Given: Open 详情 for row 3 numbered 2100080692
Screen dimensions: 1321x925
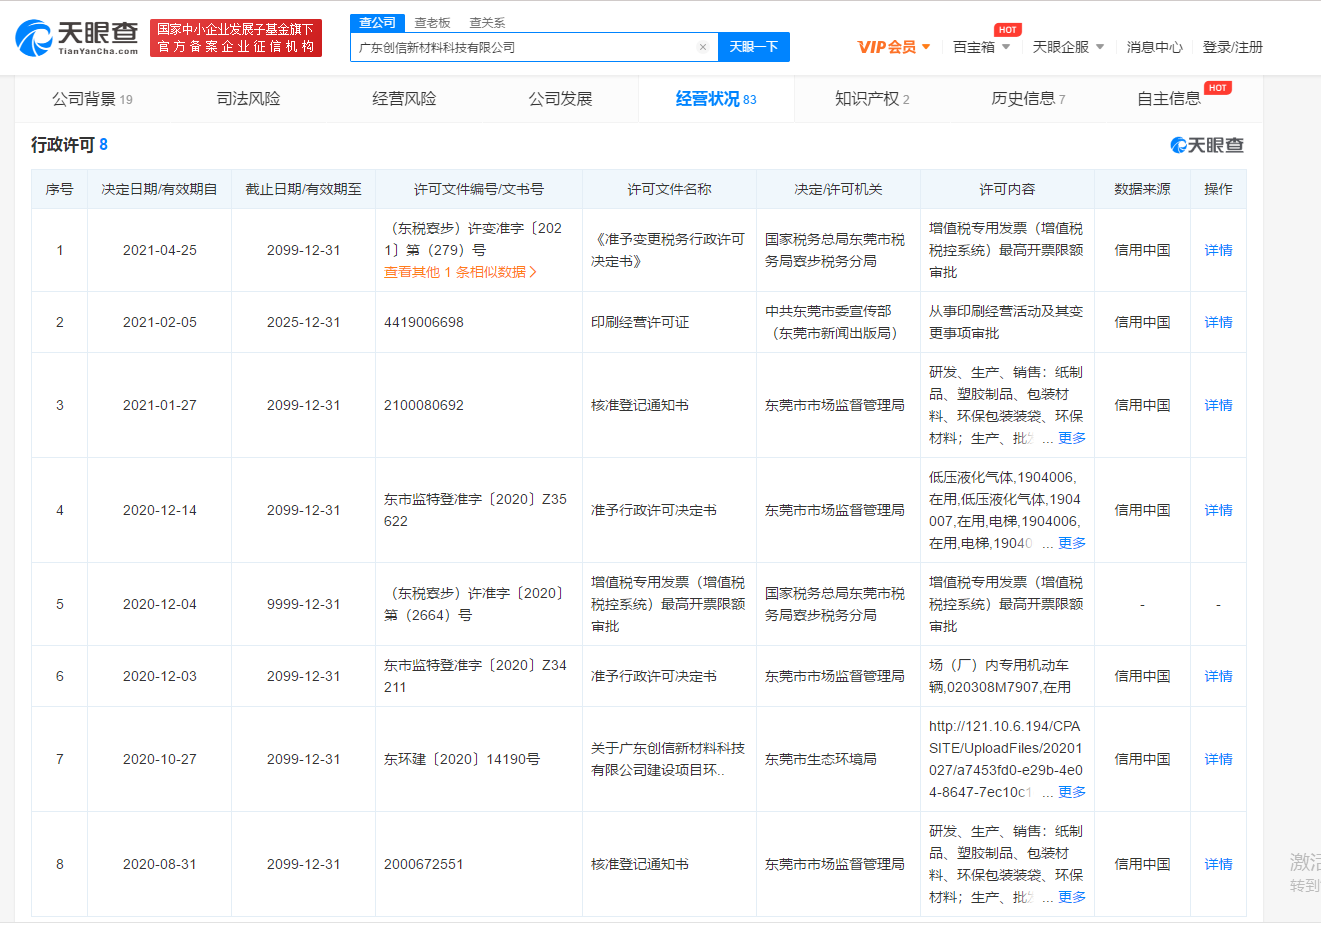Looking at the screenshot, I should [1218, 405].
